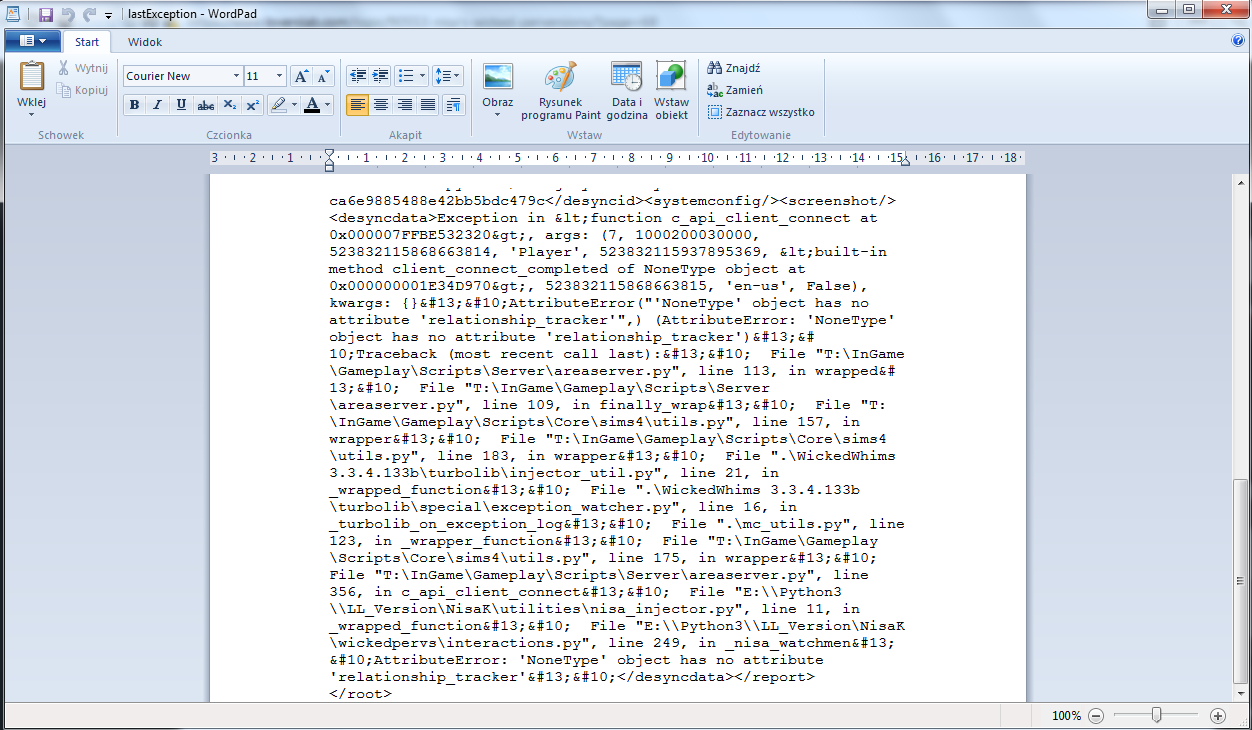Open the paragraph settings dialog icon
Viewport: 1252px width, 730px height.
(x=454, y=105)
